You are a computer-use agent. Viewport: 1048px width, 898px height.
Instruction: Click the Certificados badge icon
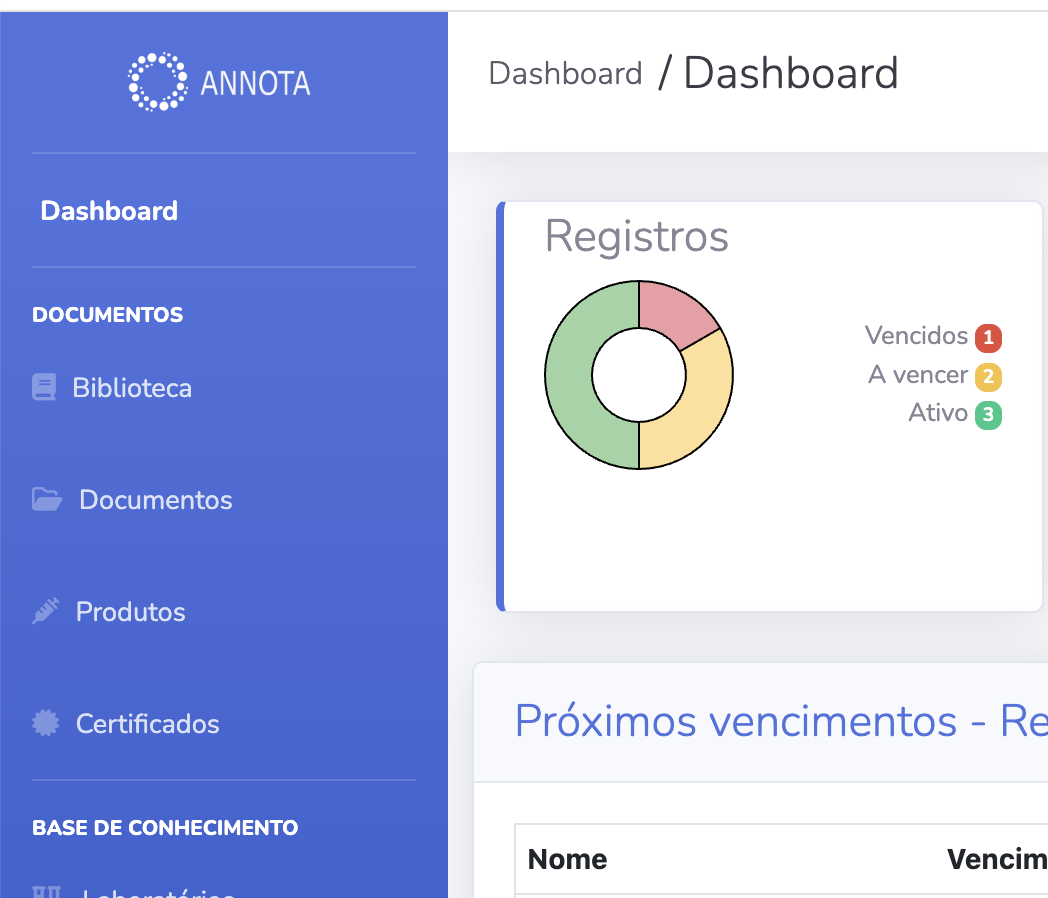(x=46, y=723)
